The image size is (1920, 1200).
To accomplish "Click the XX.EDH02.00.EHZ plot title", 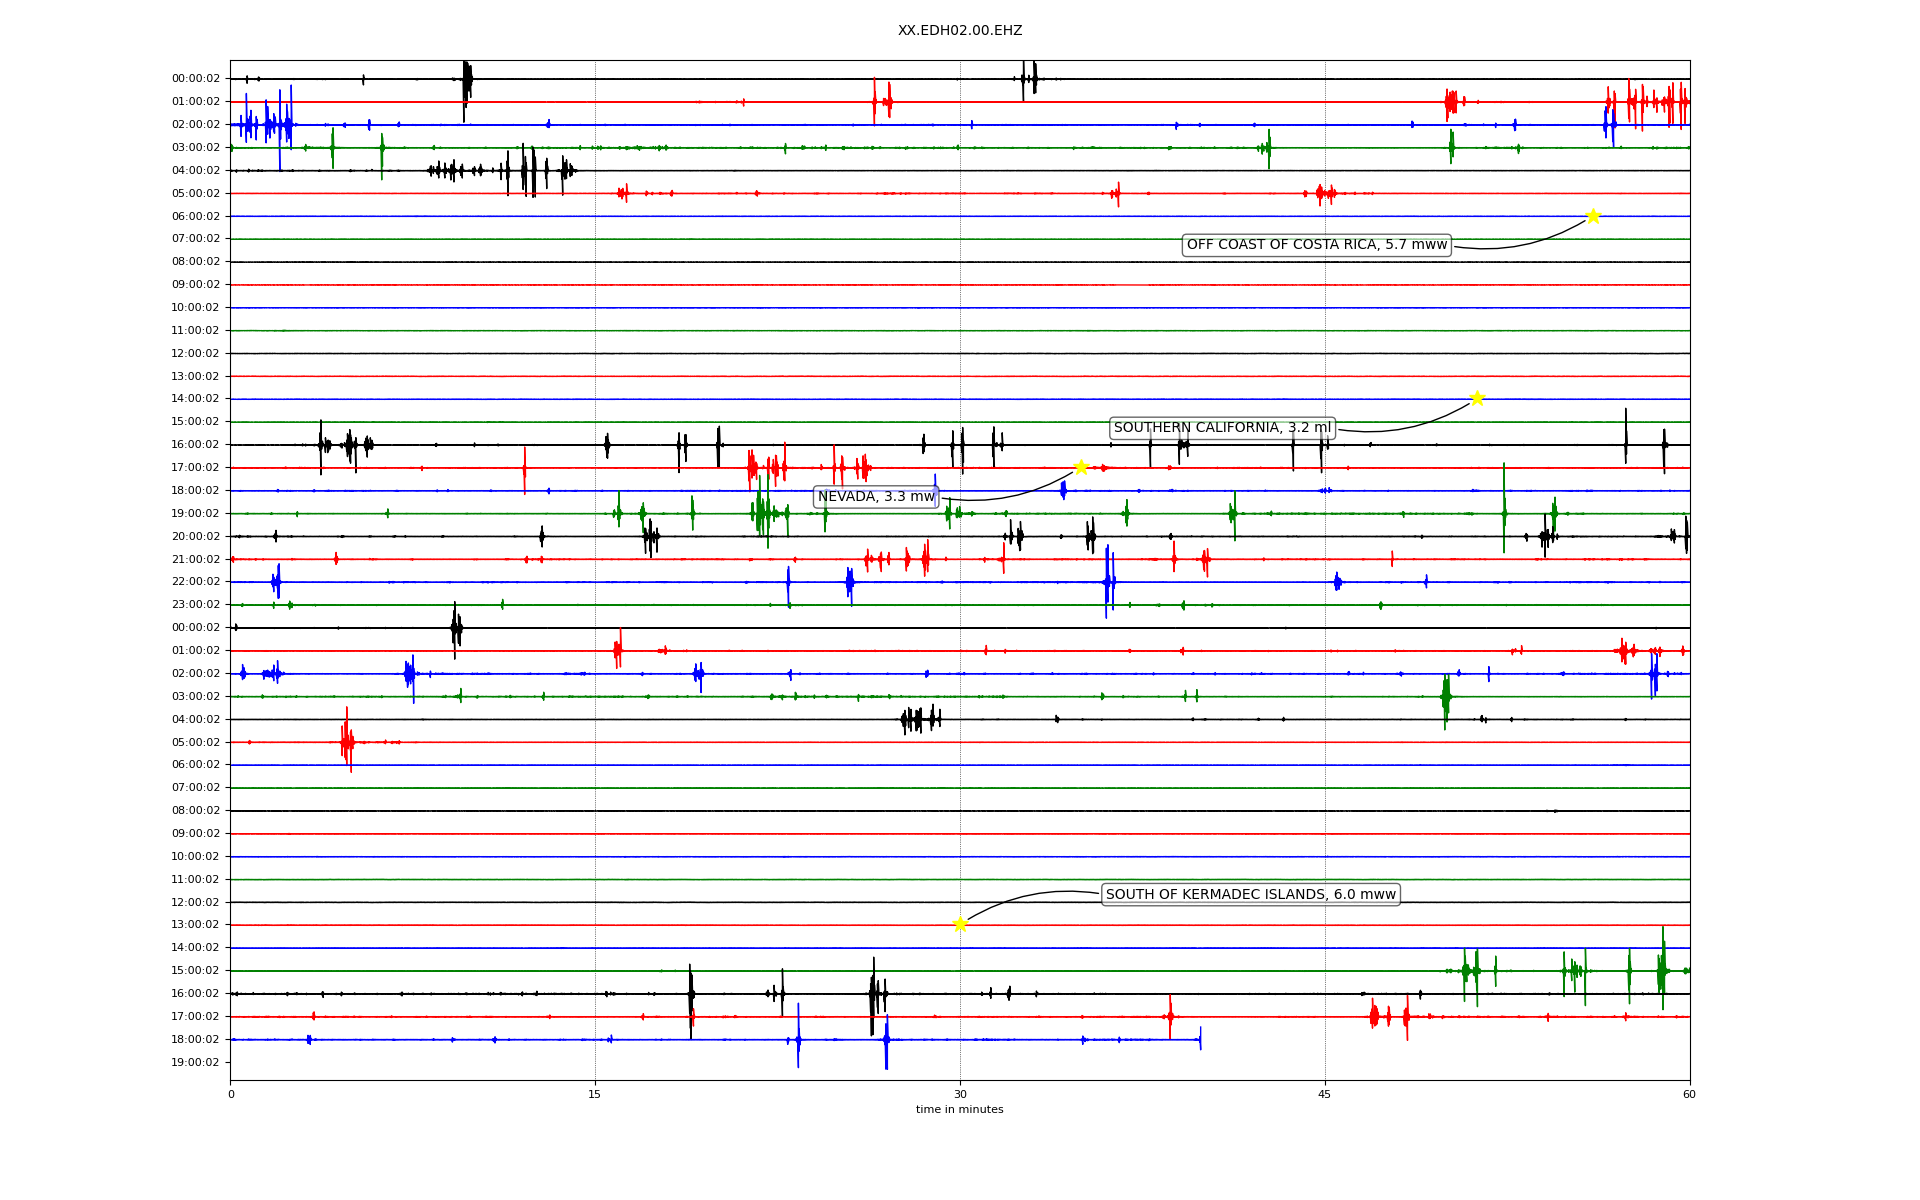I will tap(960, 31).
